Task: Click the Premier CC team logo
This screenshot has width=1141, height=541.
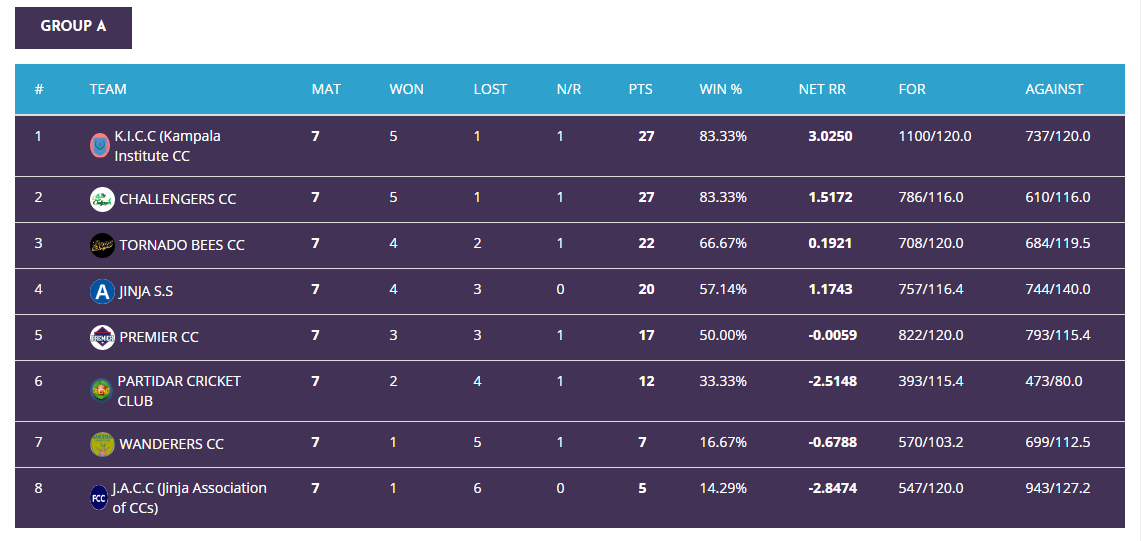Action: point(102,337)
